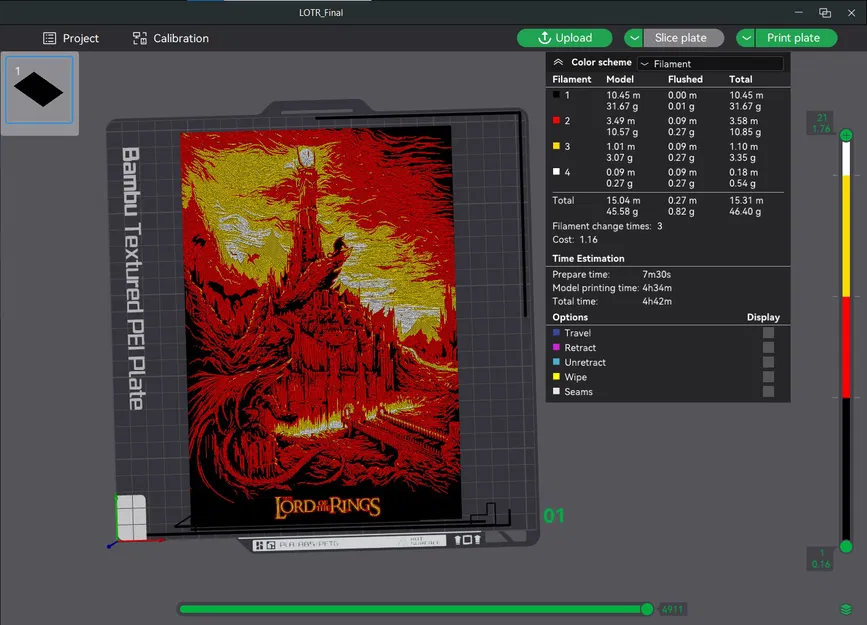Open the Project tab
Viewport: 867px width, 625px height.
click(x=71, y=38)
